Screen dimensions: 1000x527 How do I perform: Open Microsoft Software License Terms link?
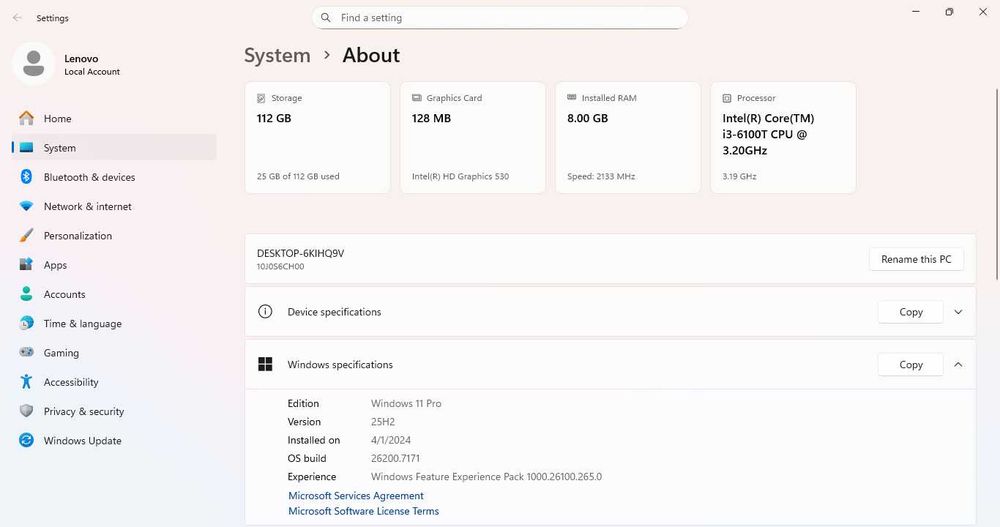click(x=363, y=511)
